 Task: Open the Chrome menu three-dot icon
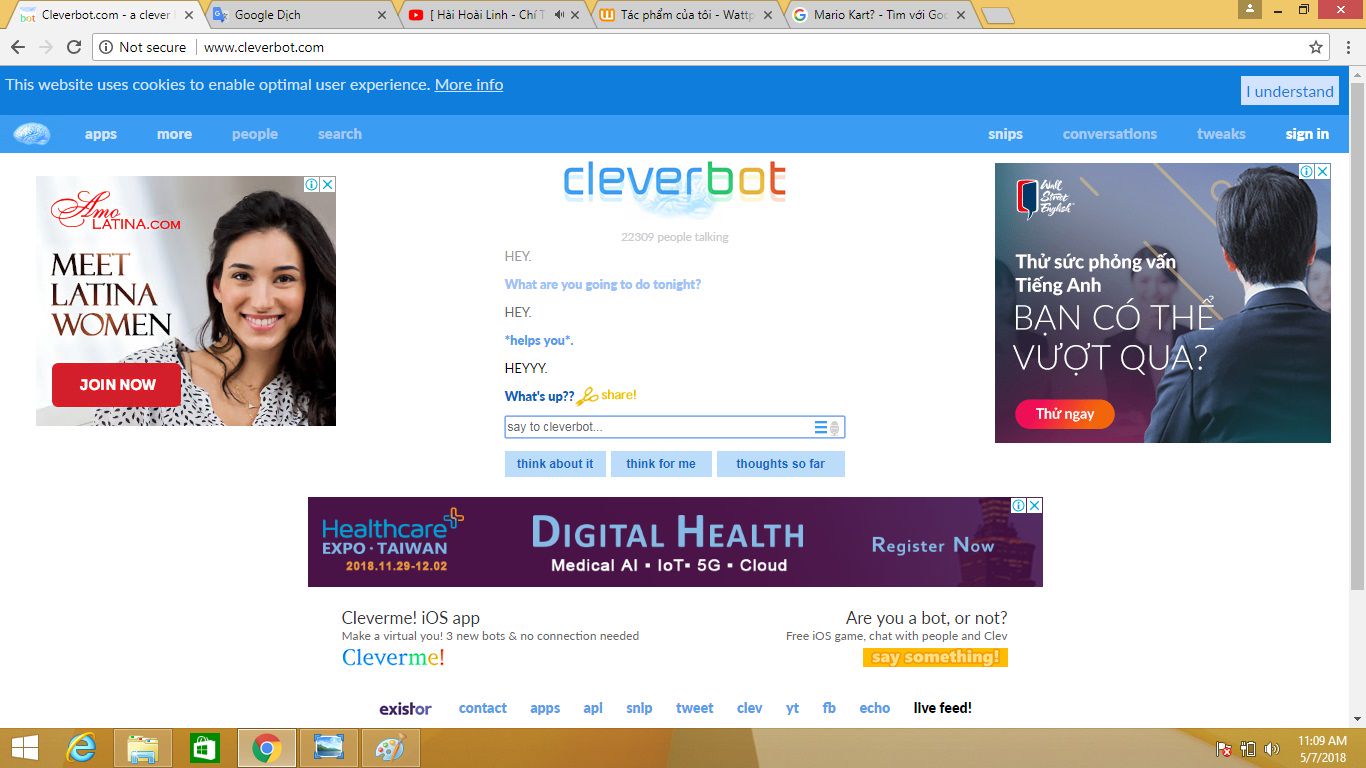(1348, 47)
